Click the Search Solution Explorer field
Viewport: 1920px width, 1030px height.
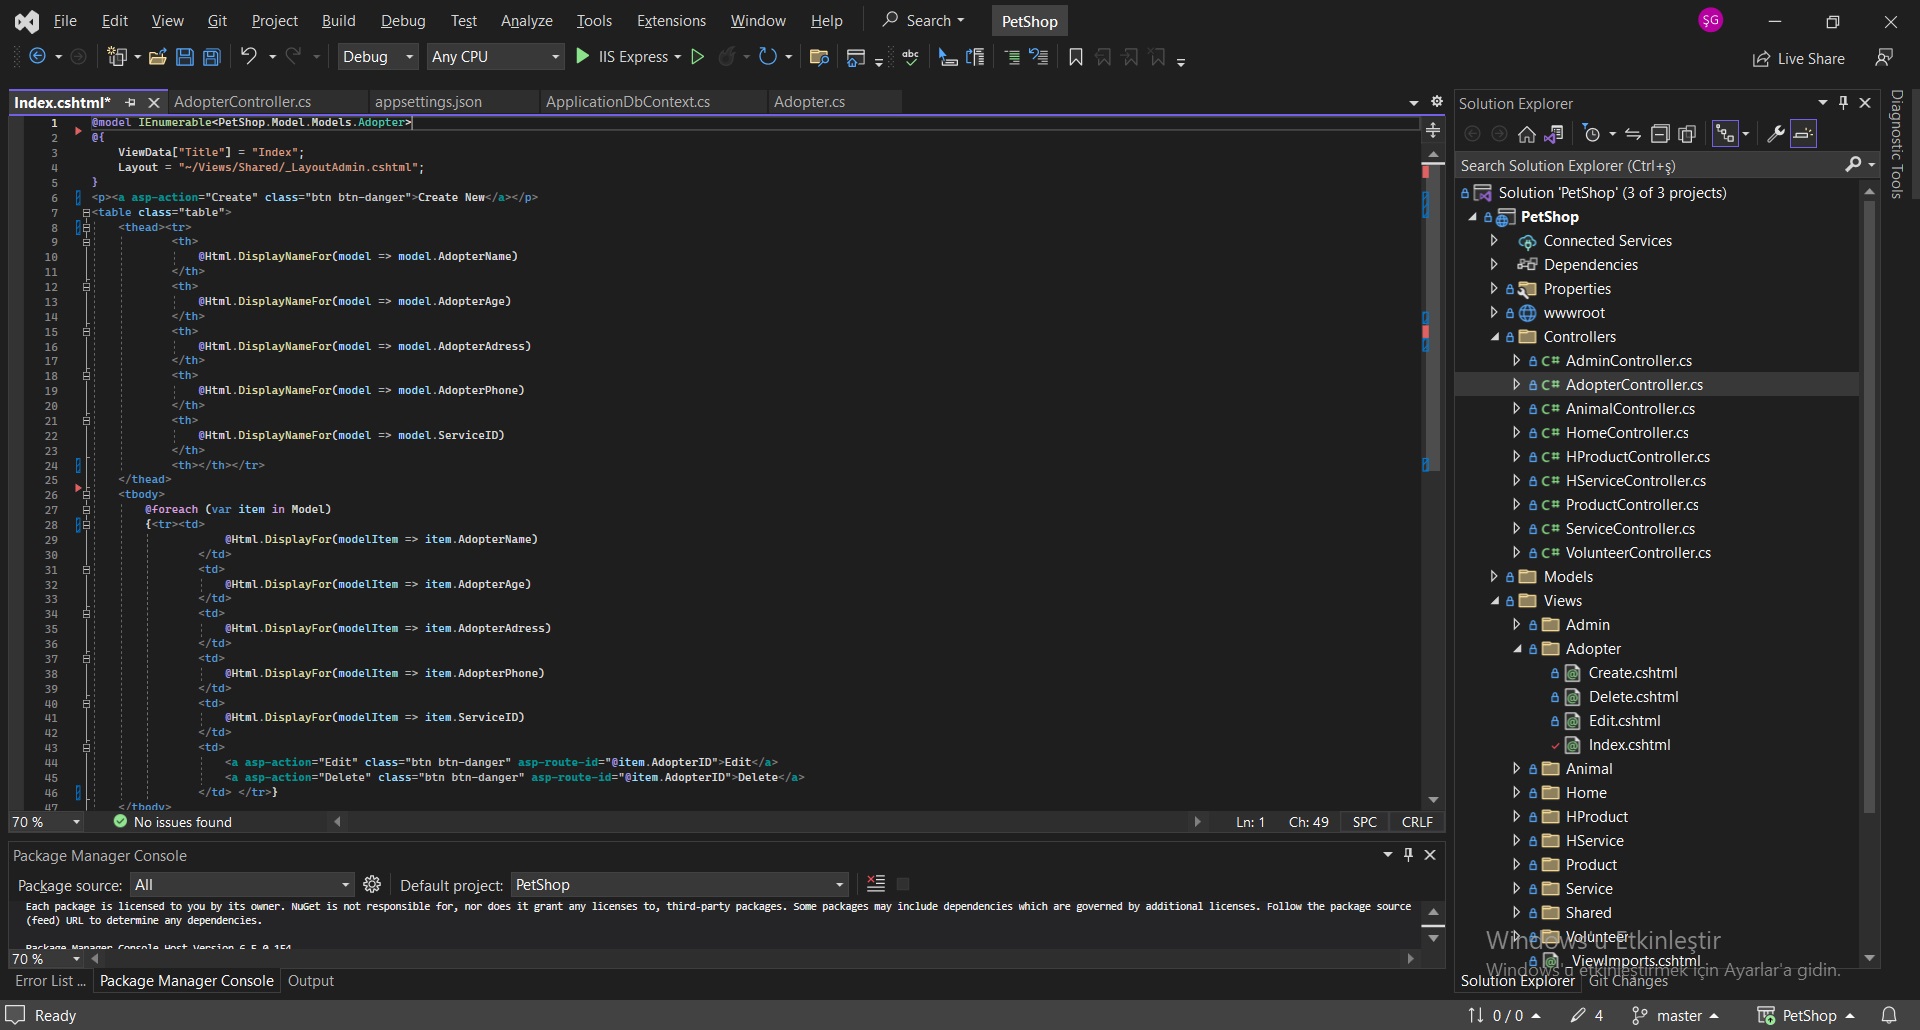(1650, 166)
